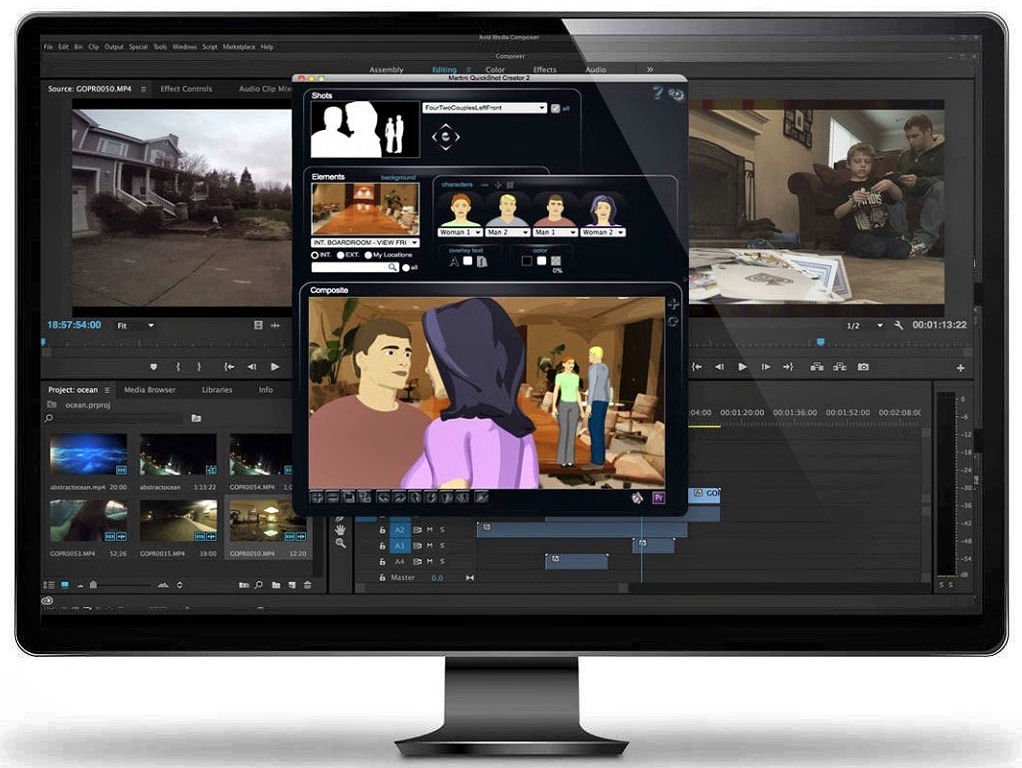Open the Woman 2 character dropdown
The height and width of the screenshot is (768, 1022).
603,232
